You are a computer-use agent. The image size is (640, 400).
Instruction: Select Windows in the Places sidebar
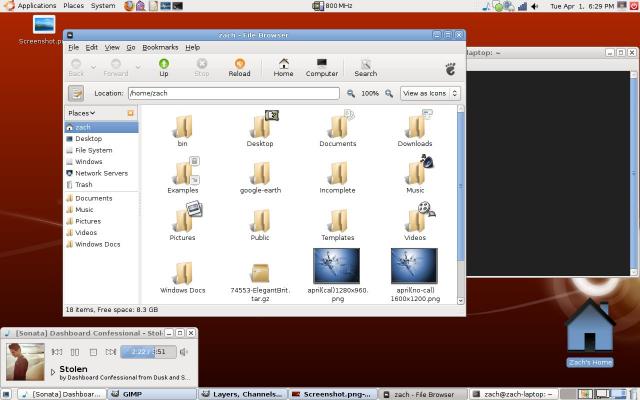101,162
